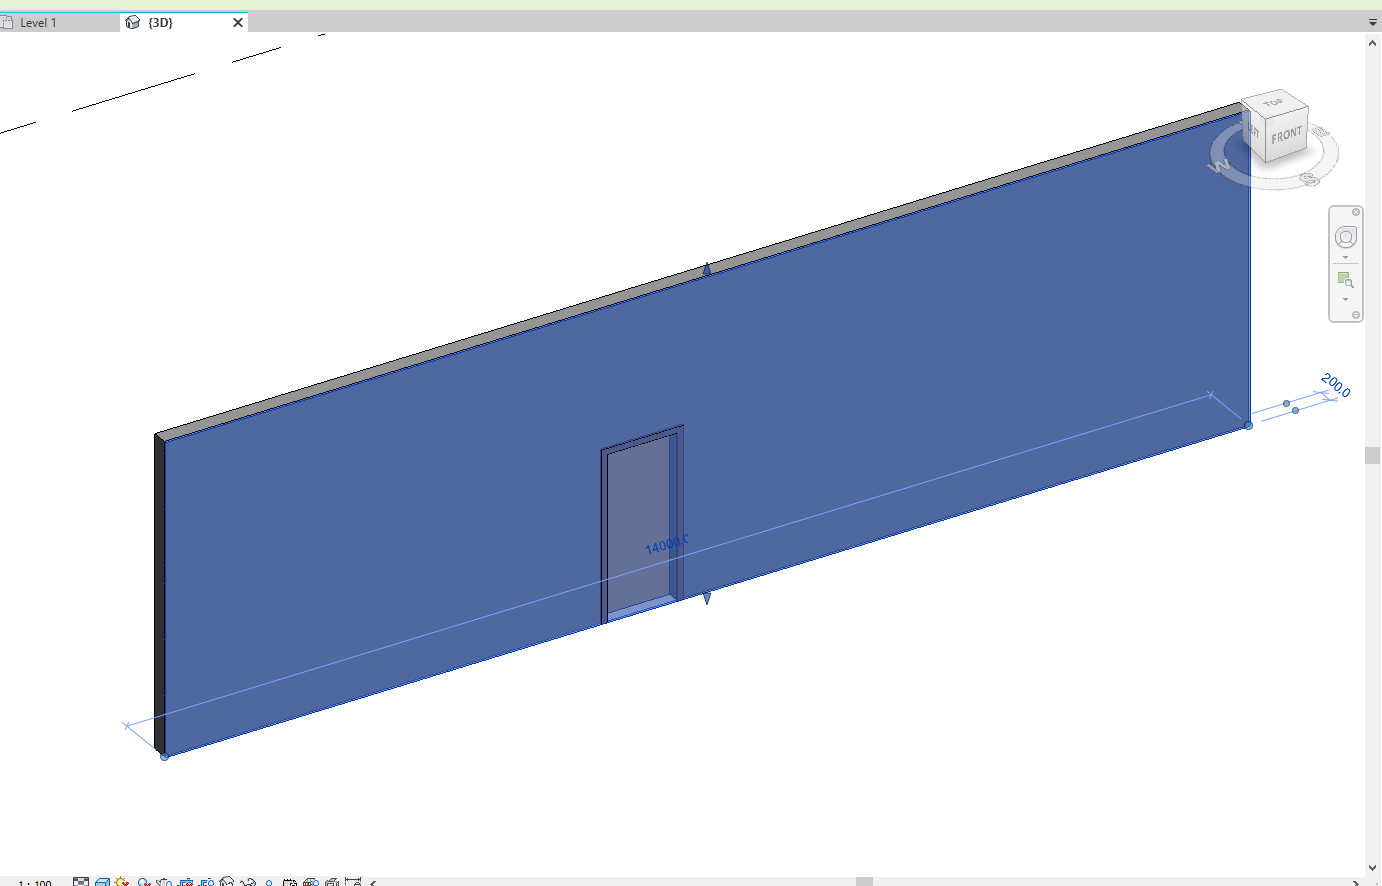This screenshot has height=886, width=1382.
Task: Click the Shadows icon in view control bar
Action: coord(144,881)
